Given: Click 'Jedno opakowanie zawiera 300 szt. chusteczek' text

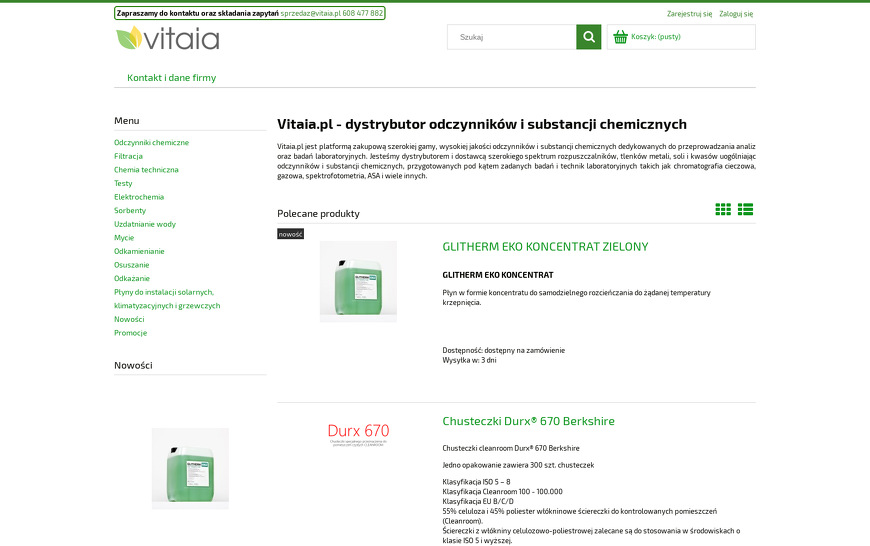Looking at the screenshot, I should [x=518, y=466].
